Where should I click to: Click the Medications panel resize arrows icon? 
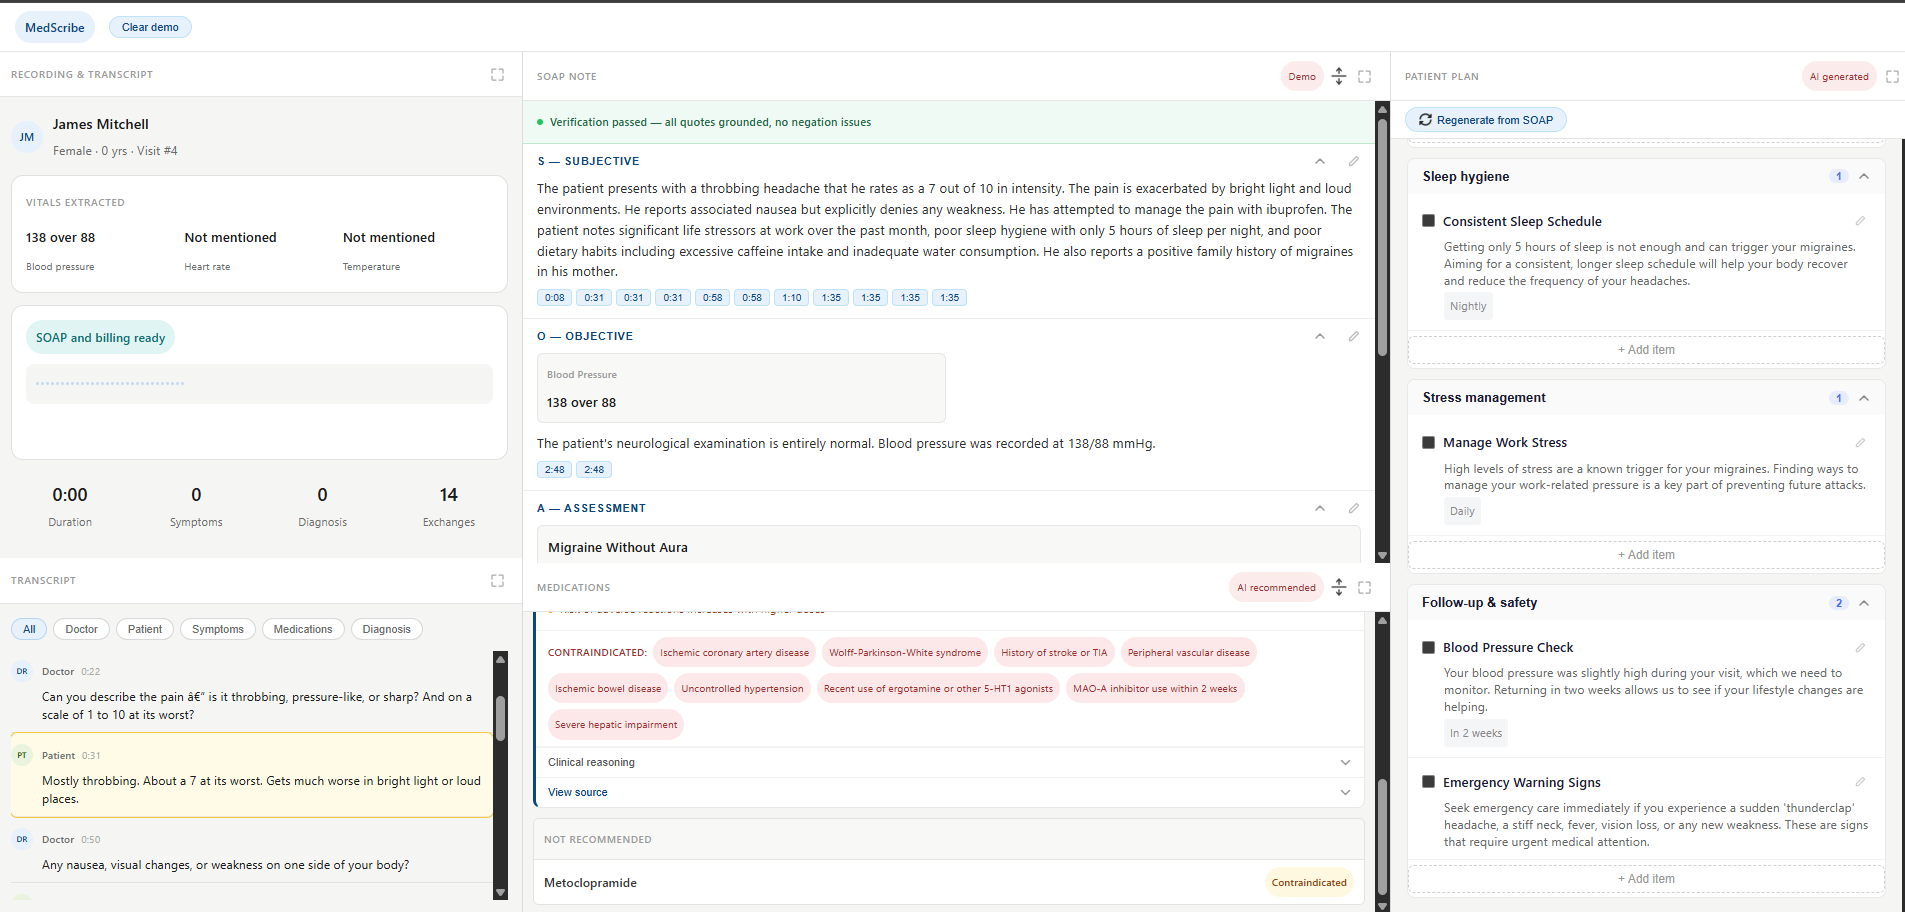(x=1339, y=588)
